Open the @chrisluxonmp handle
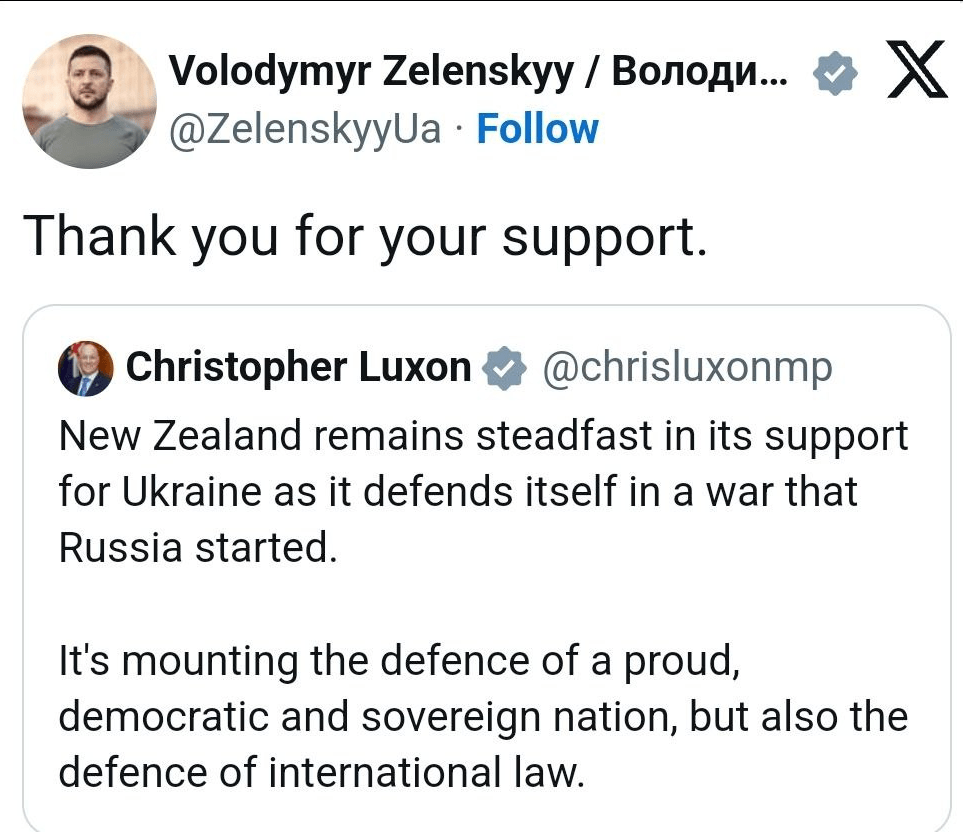 (686, 368)
